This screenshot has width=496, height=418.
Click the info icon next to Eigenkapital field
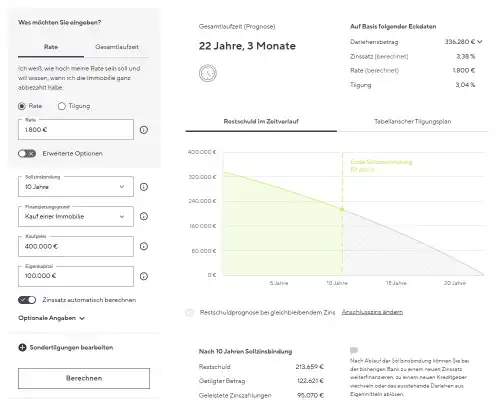coord(144,276)
